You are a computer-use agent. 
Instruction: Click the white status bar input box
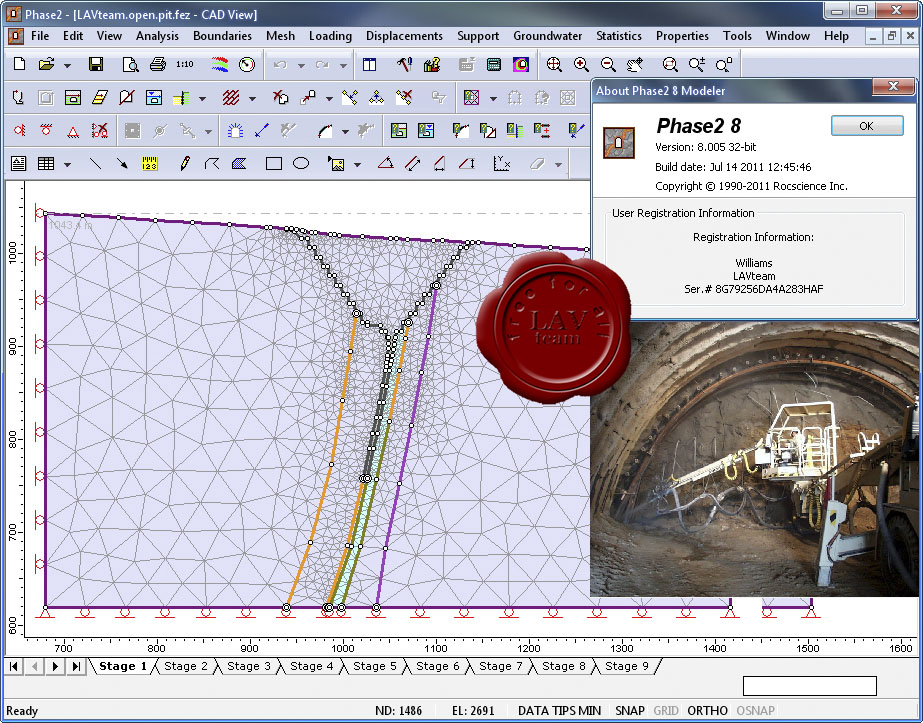pyautogui.click(x=809, y=686)
